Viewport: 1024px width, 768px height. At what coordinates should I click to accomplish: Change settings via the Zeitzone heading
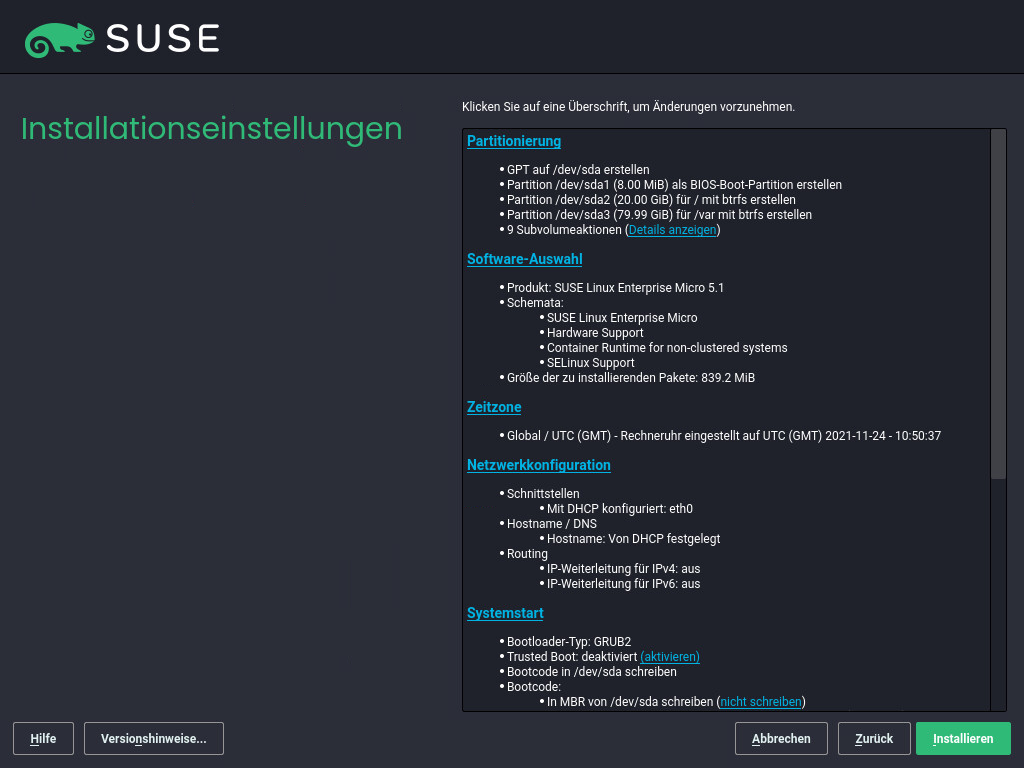click(x=493, y=407)
